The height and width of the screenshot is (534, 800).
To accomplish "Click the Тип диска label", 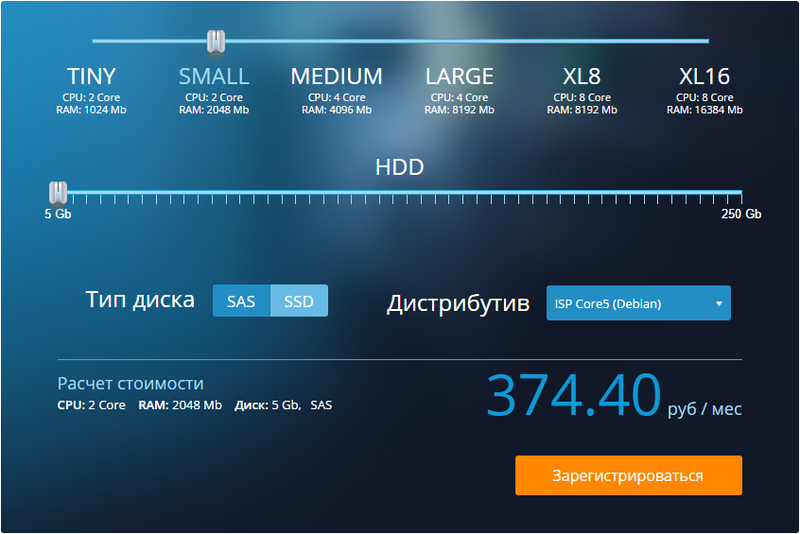I will click(x=140, y=300).
